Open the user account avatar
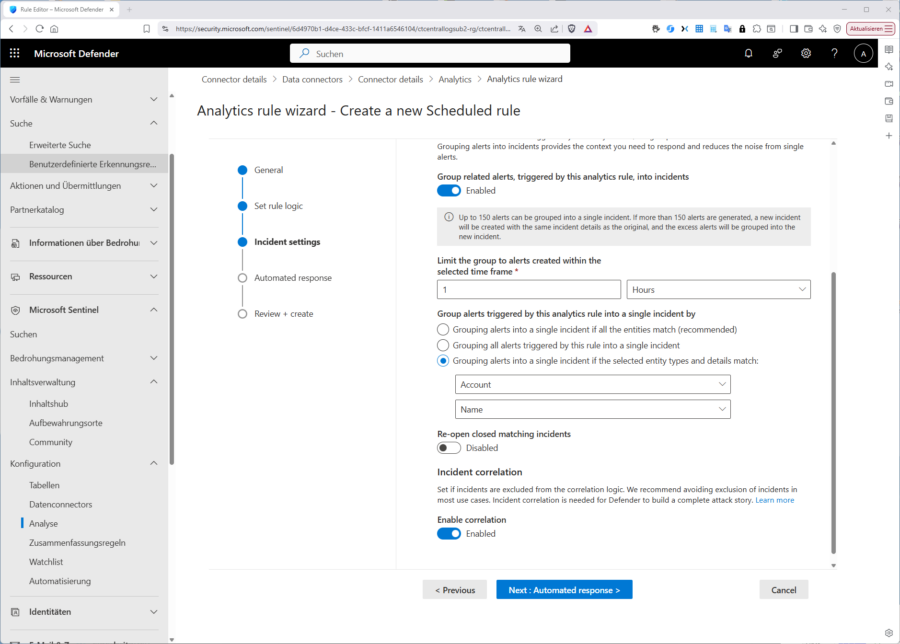This screenshot has width=900, height=644. [x=863, y=53]
